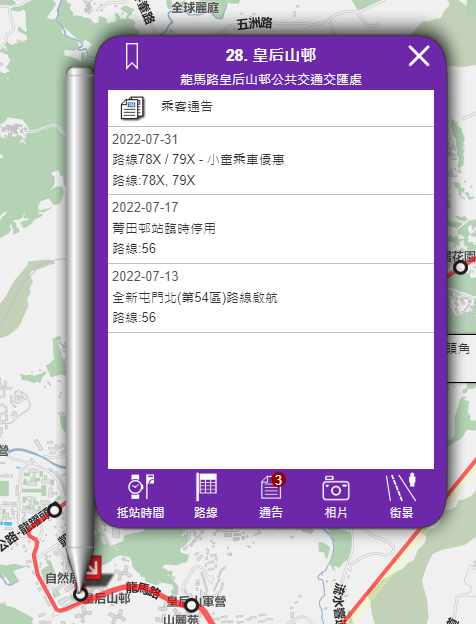This screenshot has height=624, width=476.
Task: Bookmark the 皇后山邨 stop
Action: pos(132,56)
